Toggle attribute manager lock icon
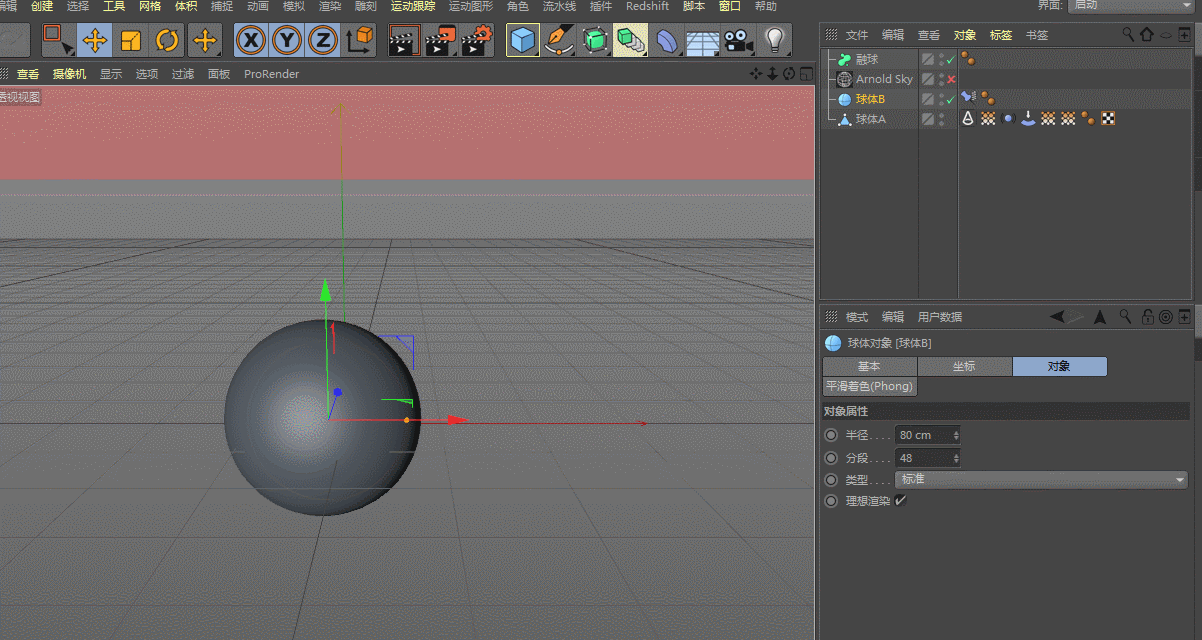 1148,317
